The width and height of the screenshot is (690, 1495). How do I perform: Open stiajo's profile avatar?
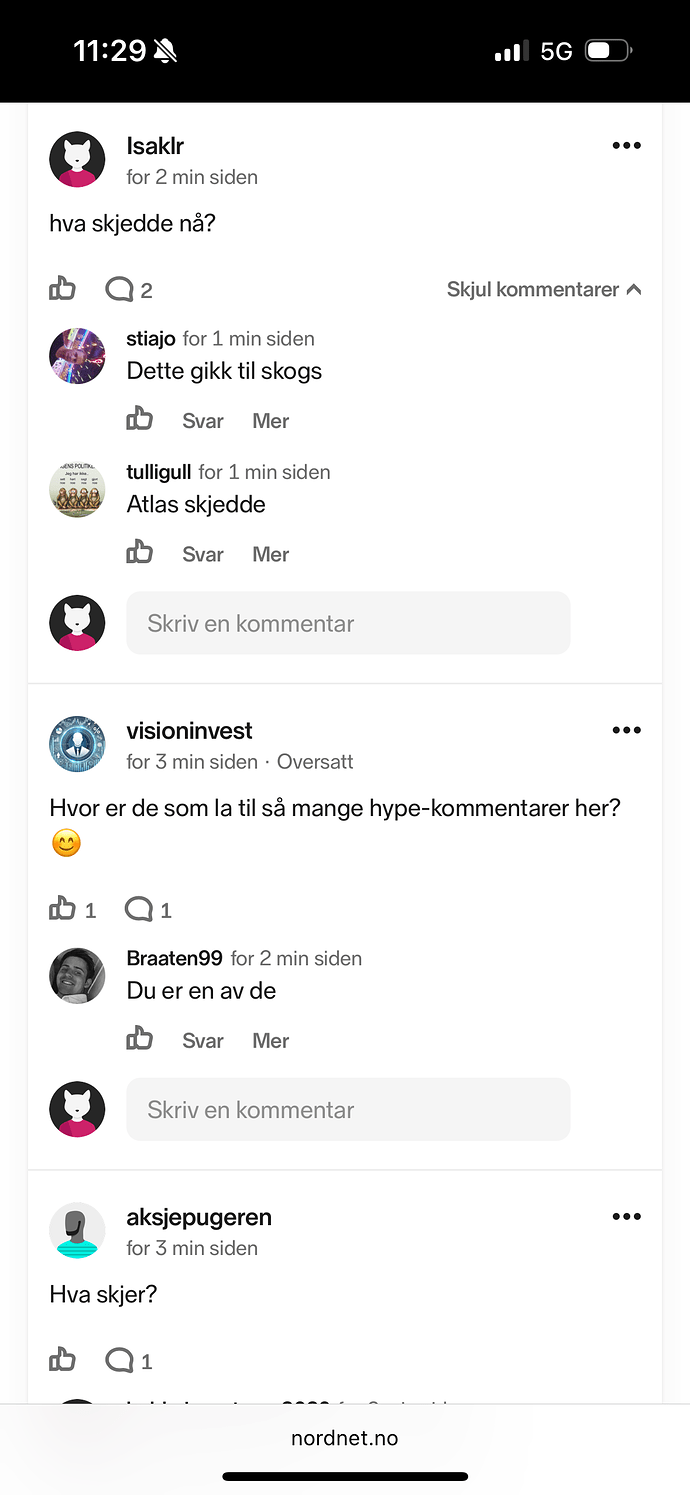click(77, 355)
